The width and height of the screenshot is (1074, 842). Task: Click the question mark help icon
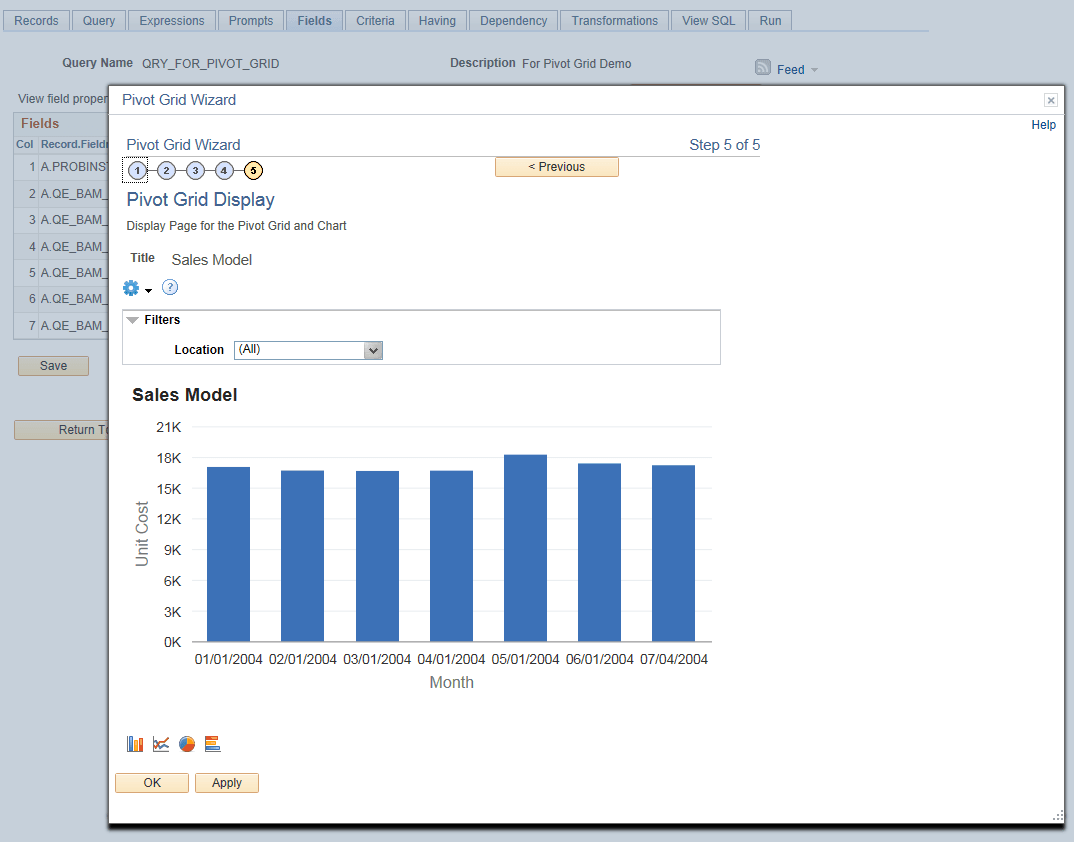pos(170,287)
